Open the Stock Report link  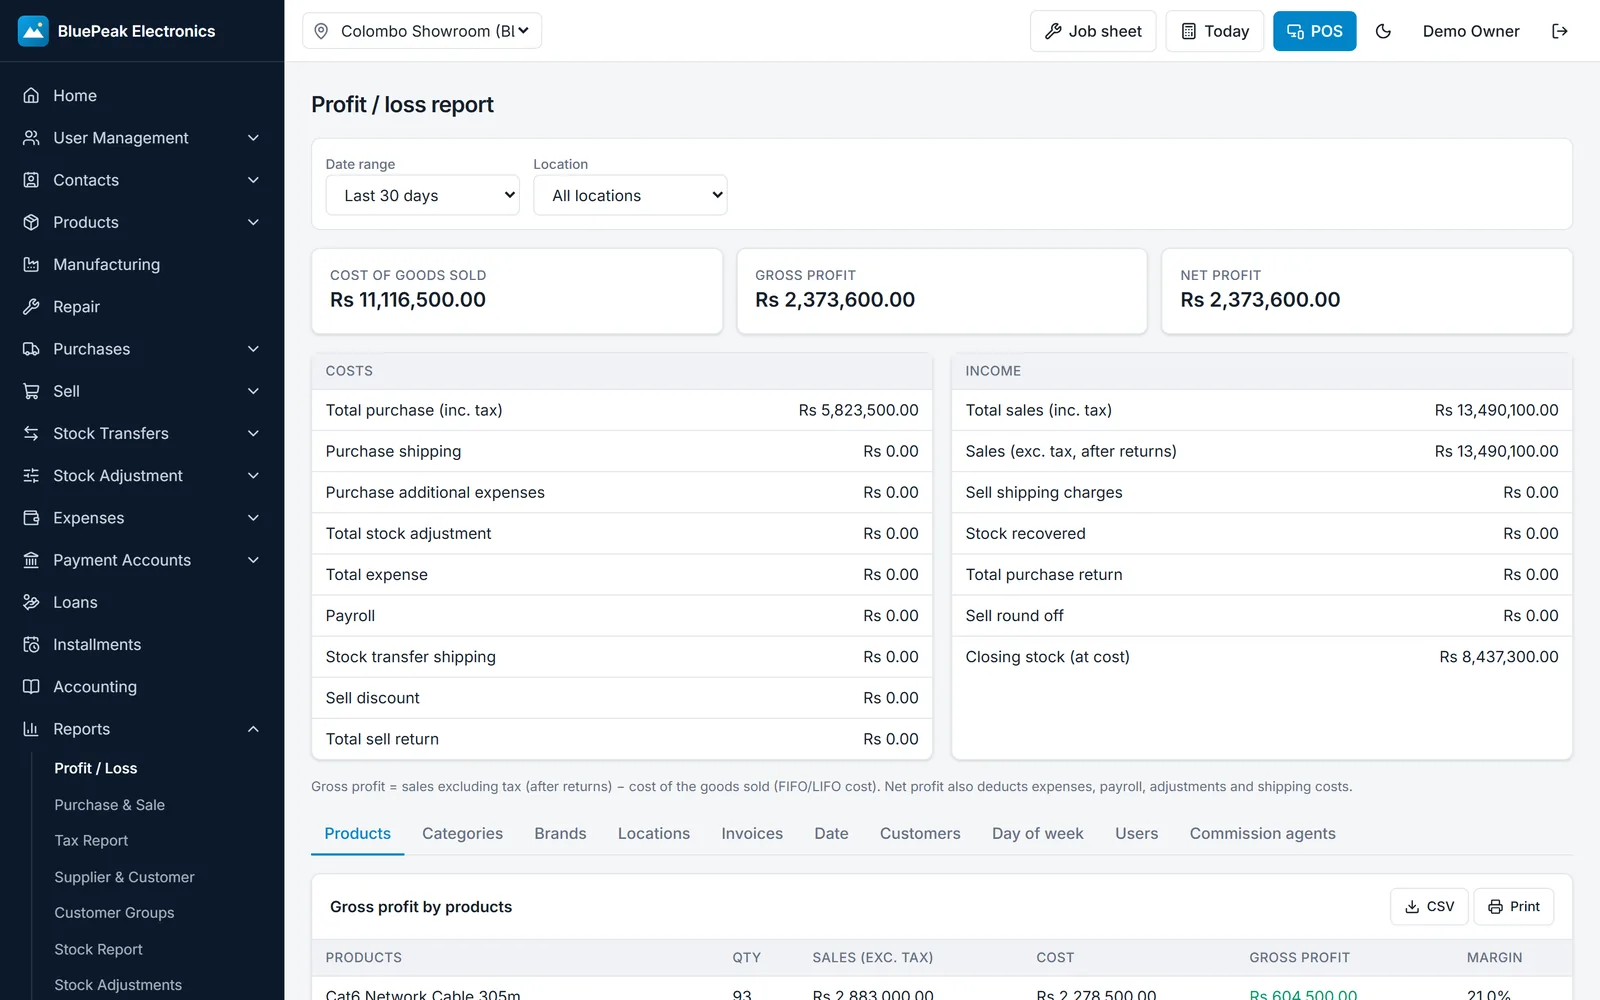point(98,949)
